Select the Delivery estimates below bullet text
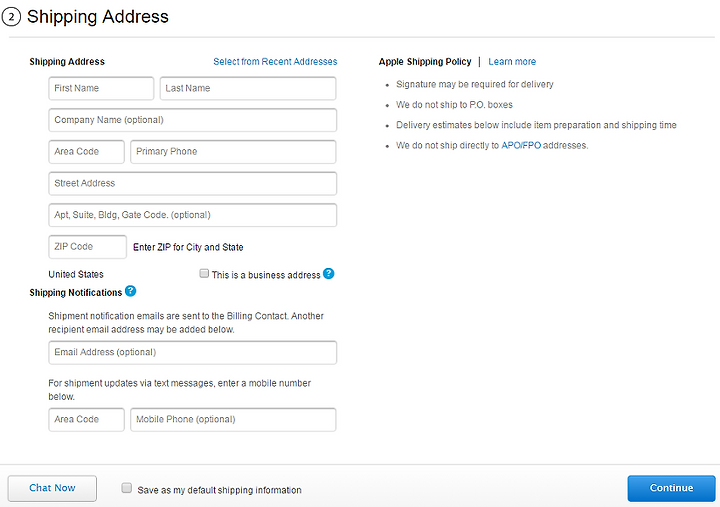The image size is (720, 507). [536, 125]
